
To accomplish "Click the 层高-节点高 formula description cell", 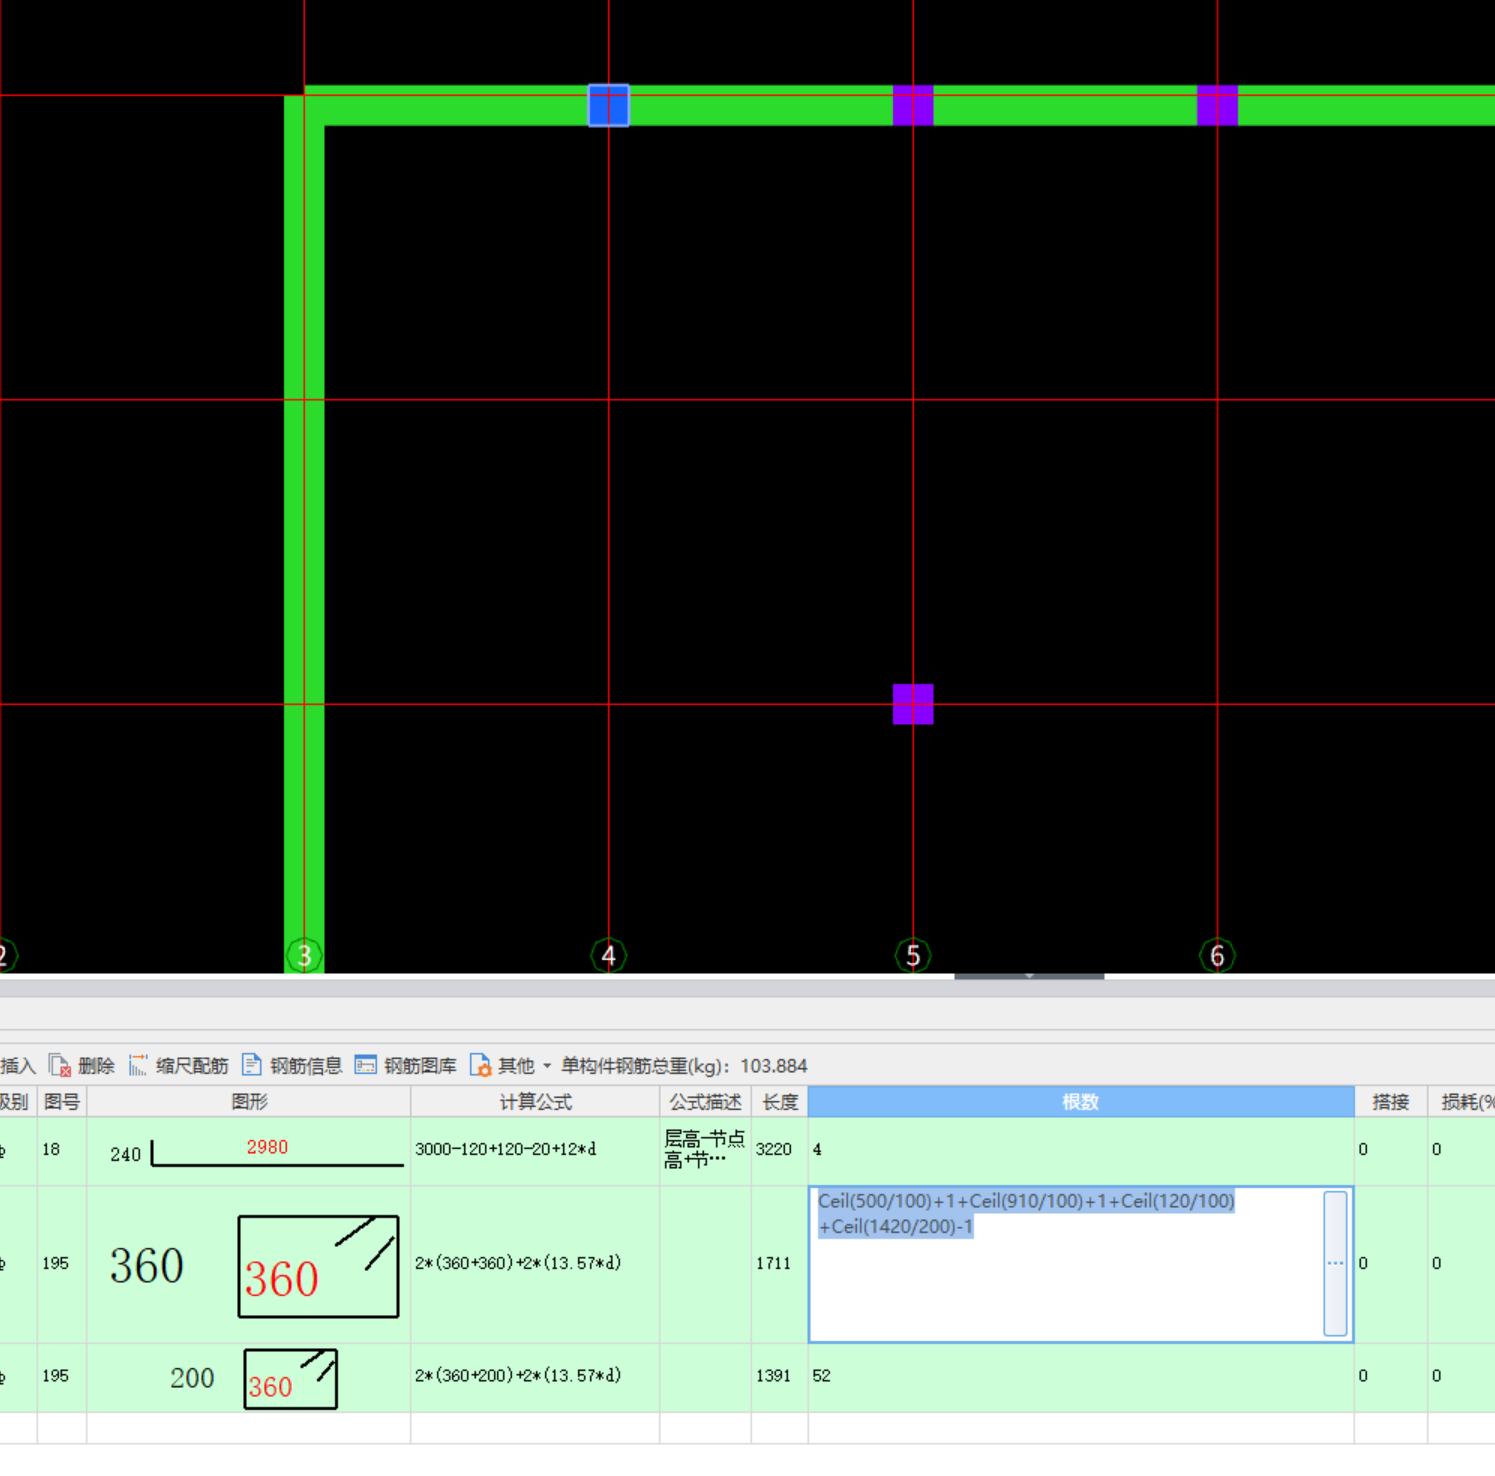I will (705, 1150).
